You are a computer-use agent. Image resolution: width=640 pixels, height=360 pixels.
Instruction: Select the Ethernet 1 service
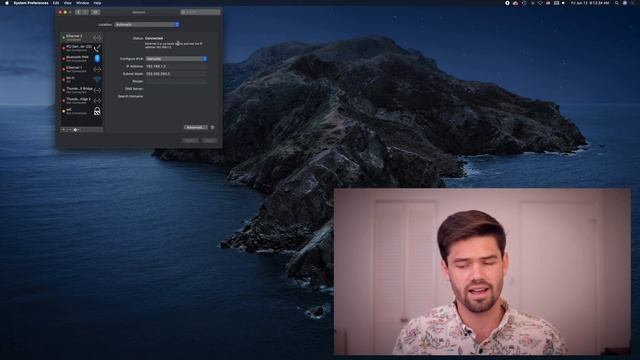tap(82, 69)
